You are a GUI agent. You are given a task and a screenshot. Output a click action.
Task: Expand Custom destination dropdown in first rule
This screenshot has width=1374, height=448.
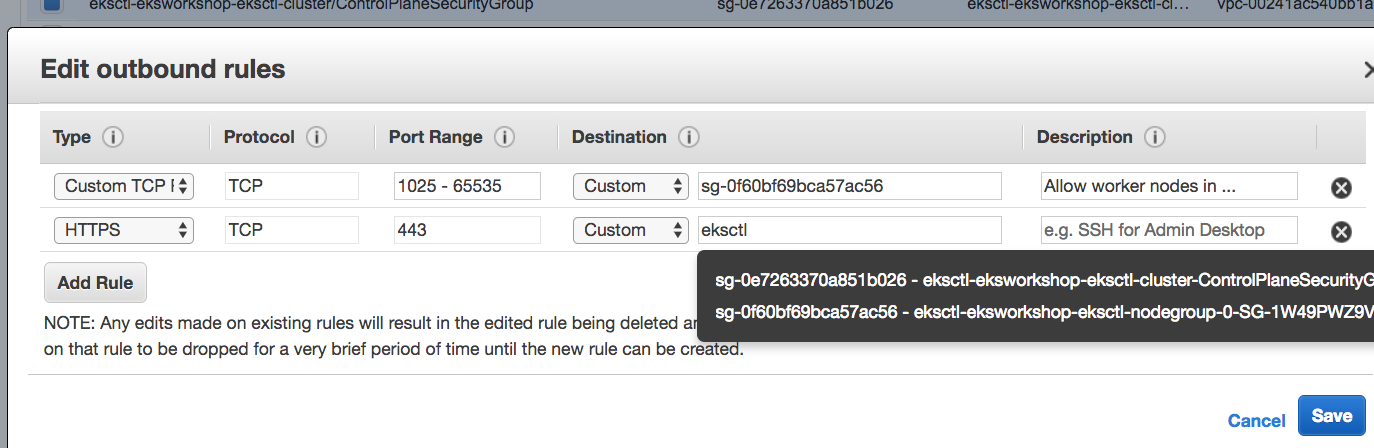[631, 186]
